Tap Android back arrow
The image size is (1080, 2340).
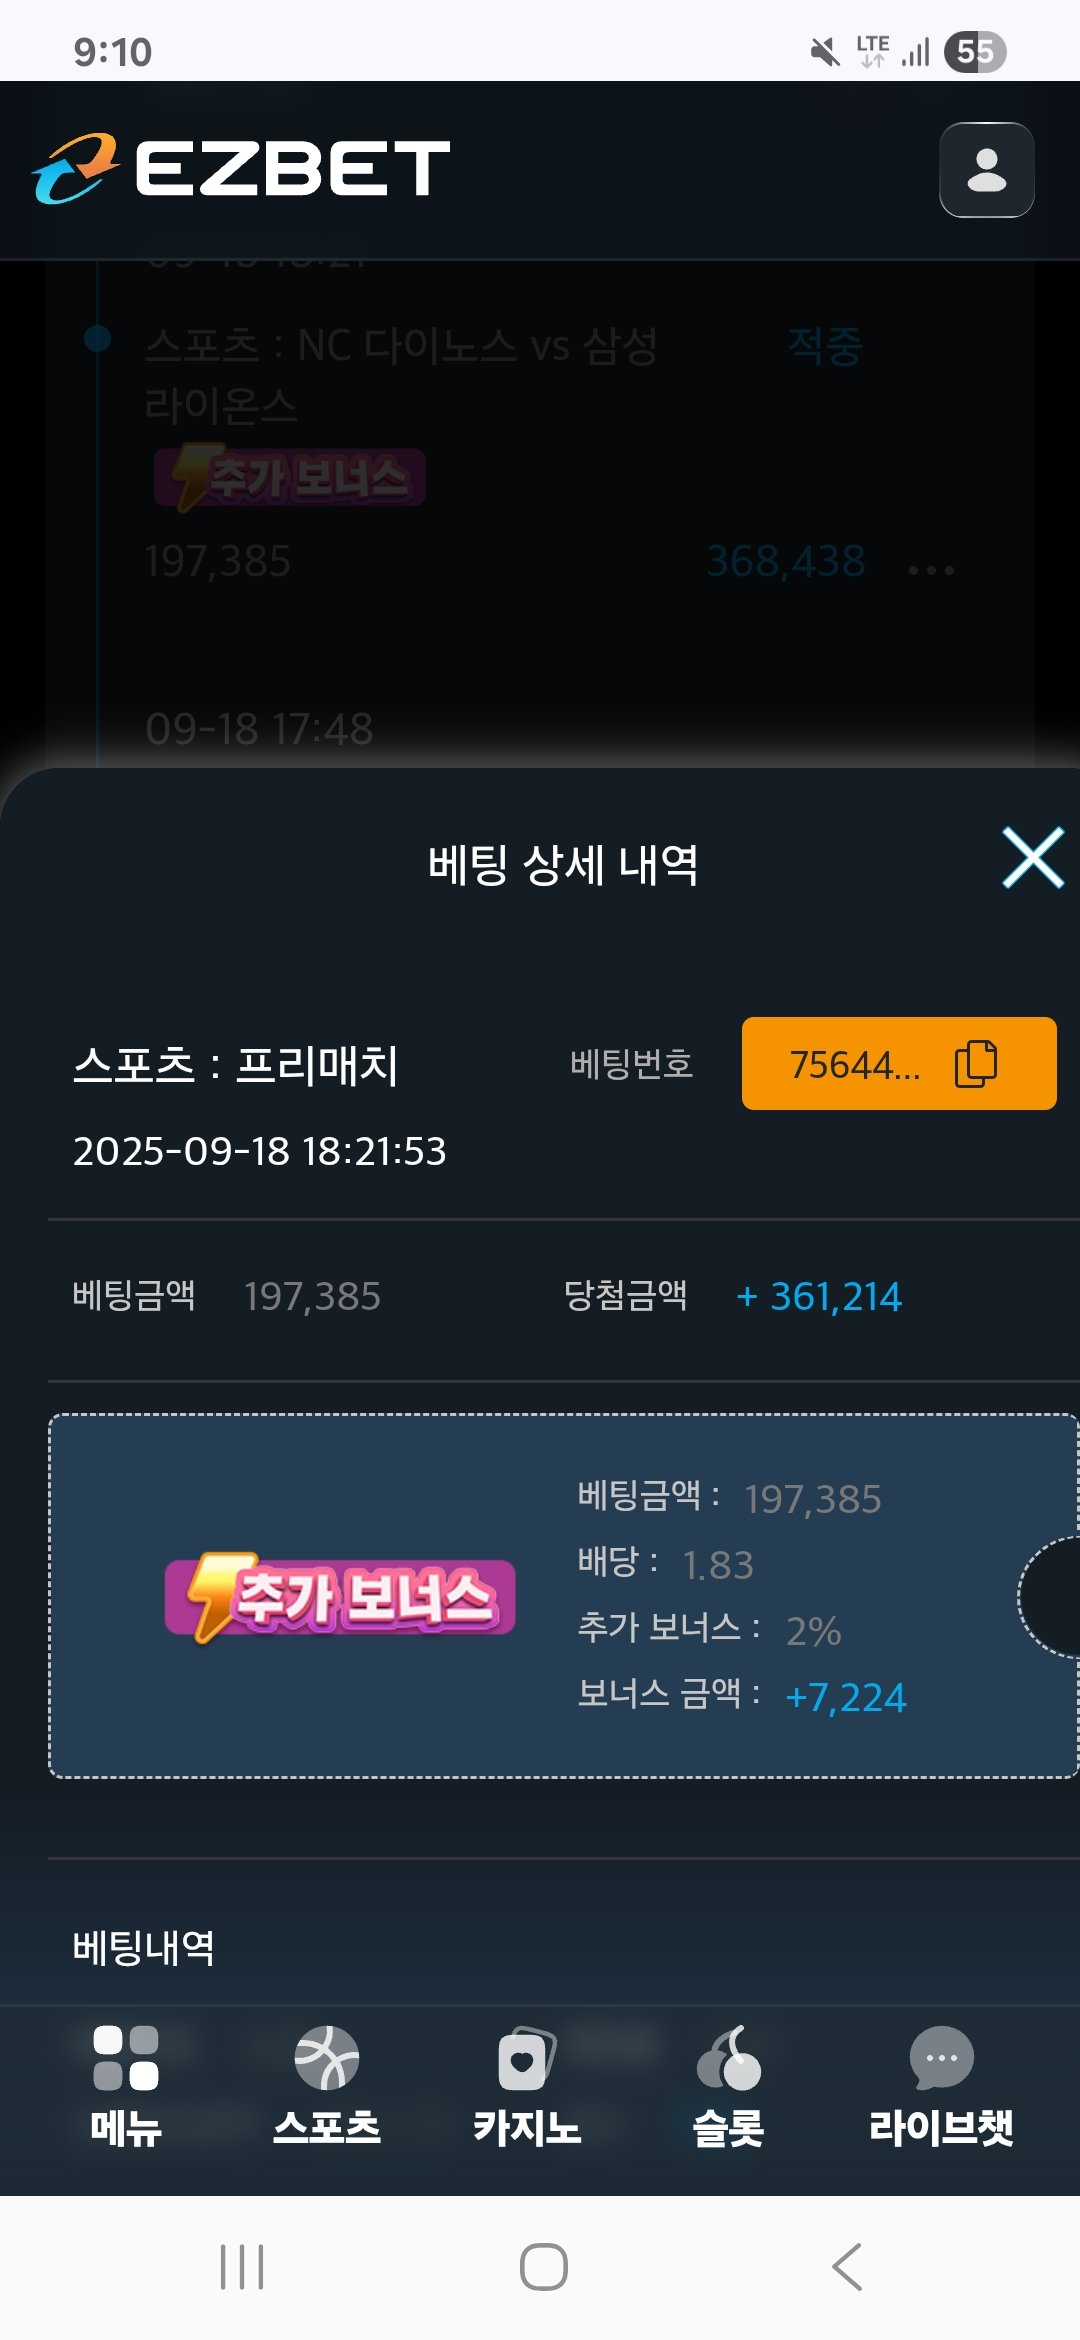[x=847, y=2267]
